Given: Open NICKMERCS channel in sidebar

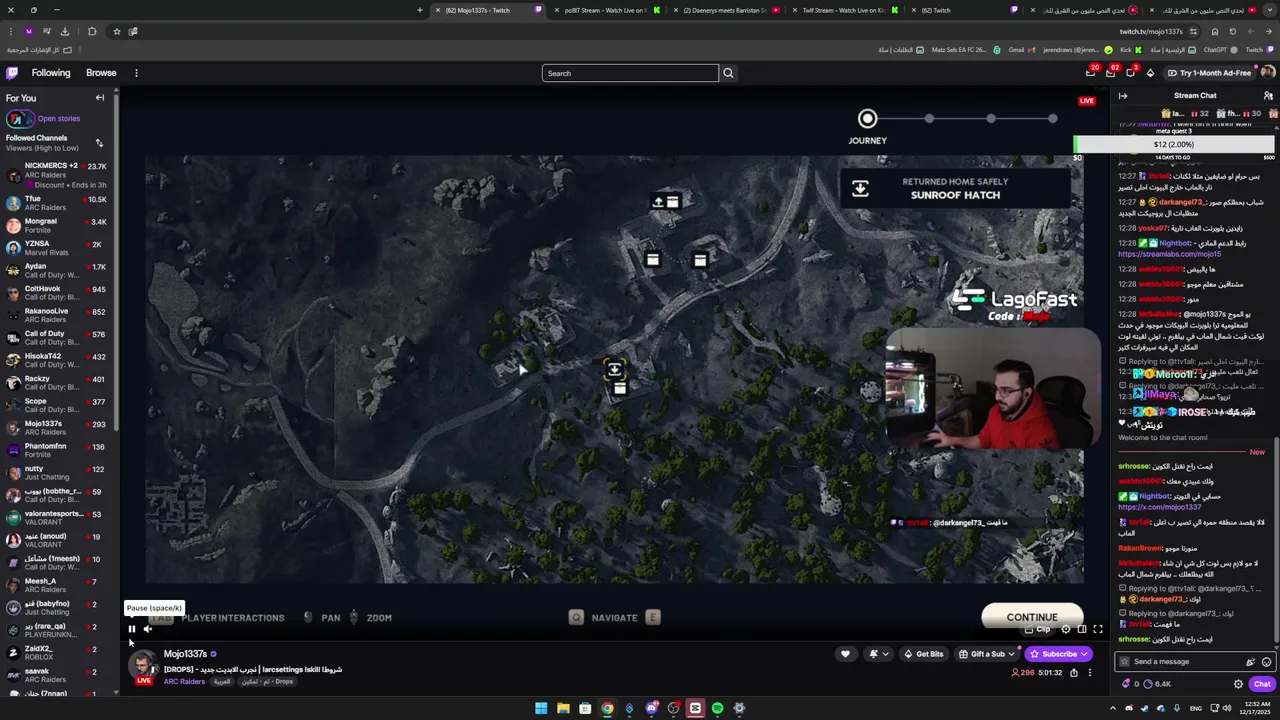Looking at the screenshot, I should [x=58, y=175].
